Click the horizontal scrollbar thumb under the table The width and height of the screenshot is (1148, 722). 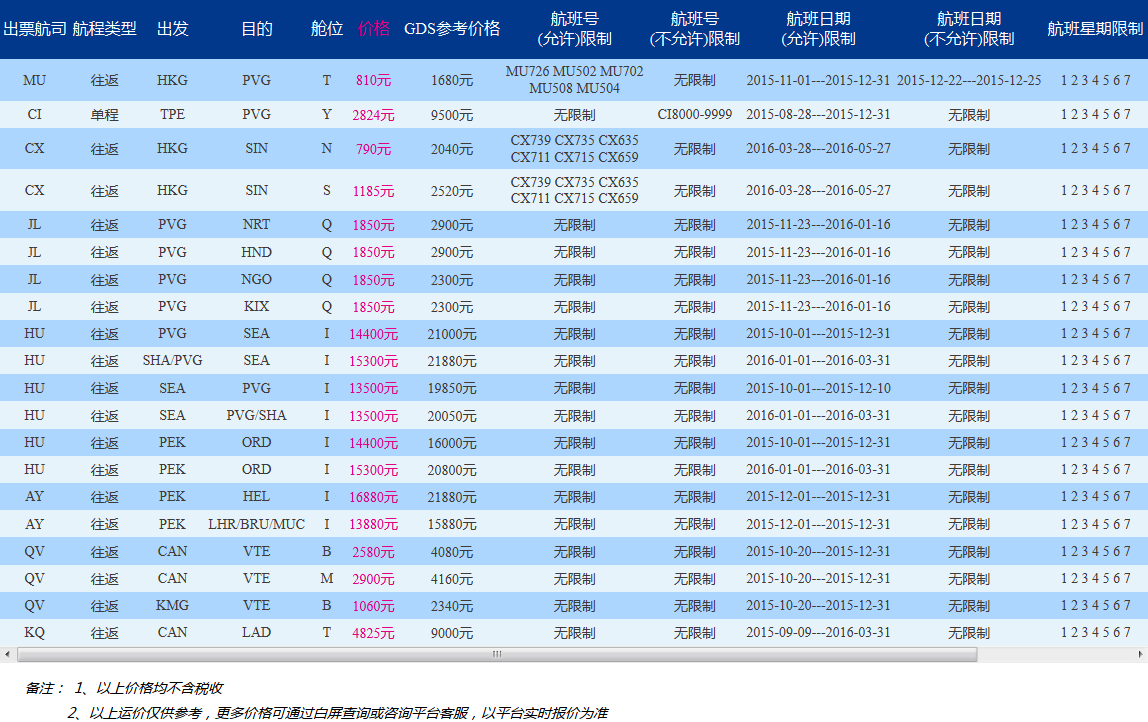tap(497, 654)
